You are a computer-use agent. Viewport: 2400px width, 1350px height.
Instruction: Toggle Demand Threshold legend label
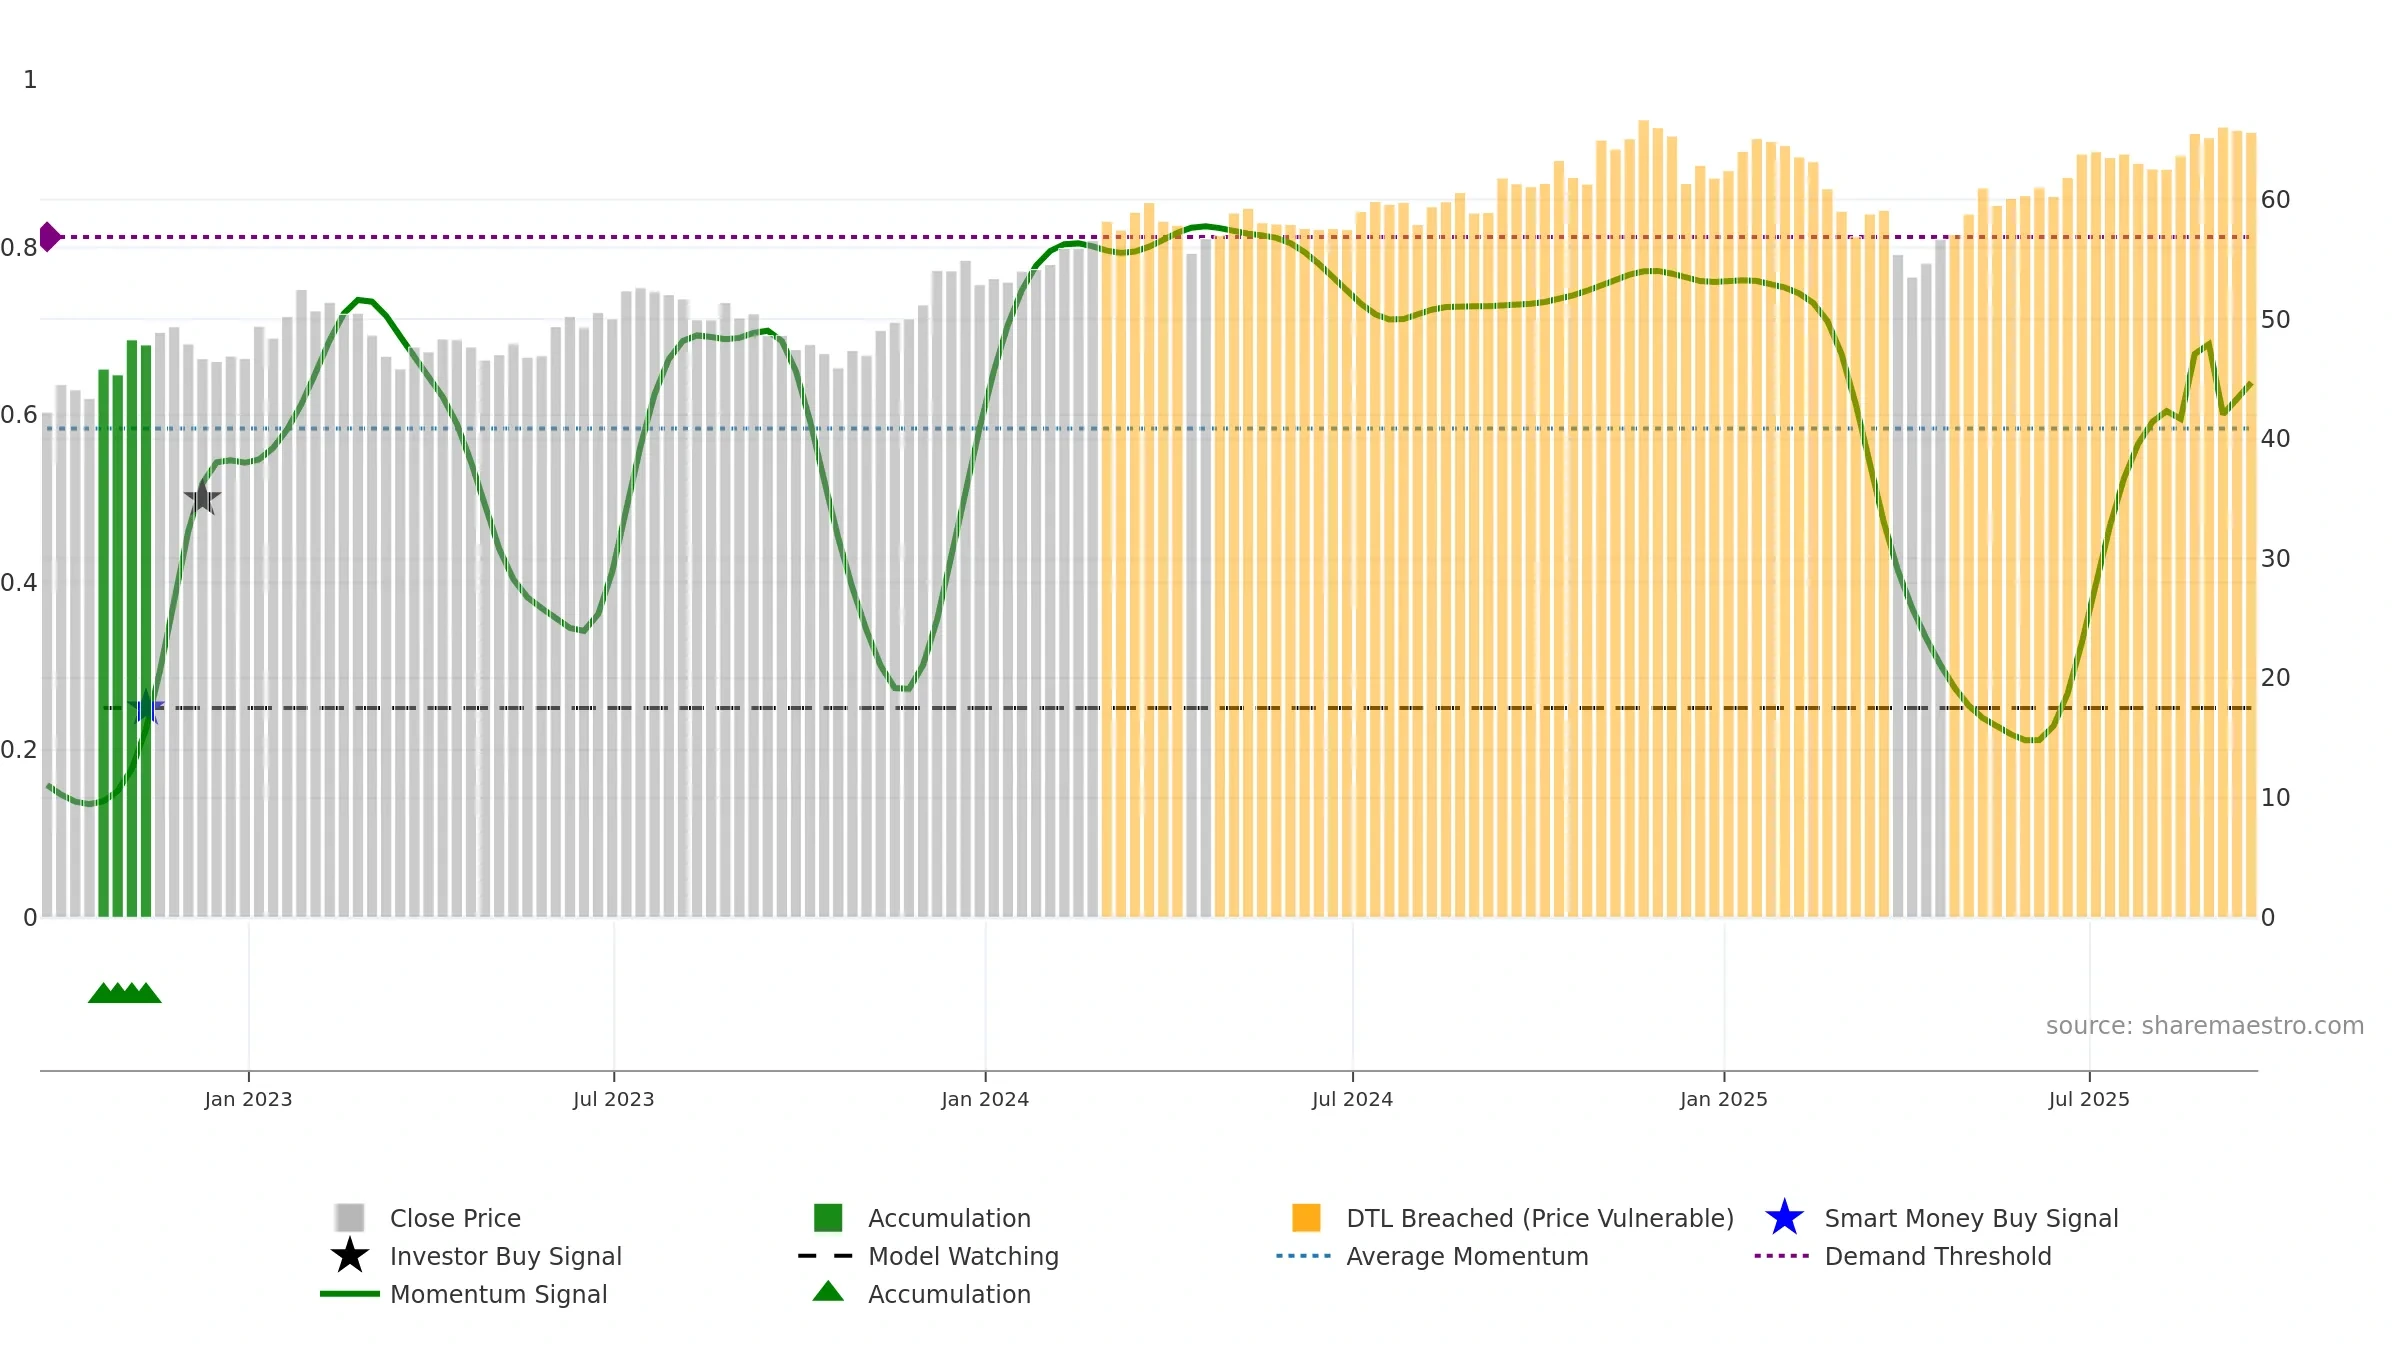(1938, 1256)
